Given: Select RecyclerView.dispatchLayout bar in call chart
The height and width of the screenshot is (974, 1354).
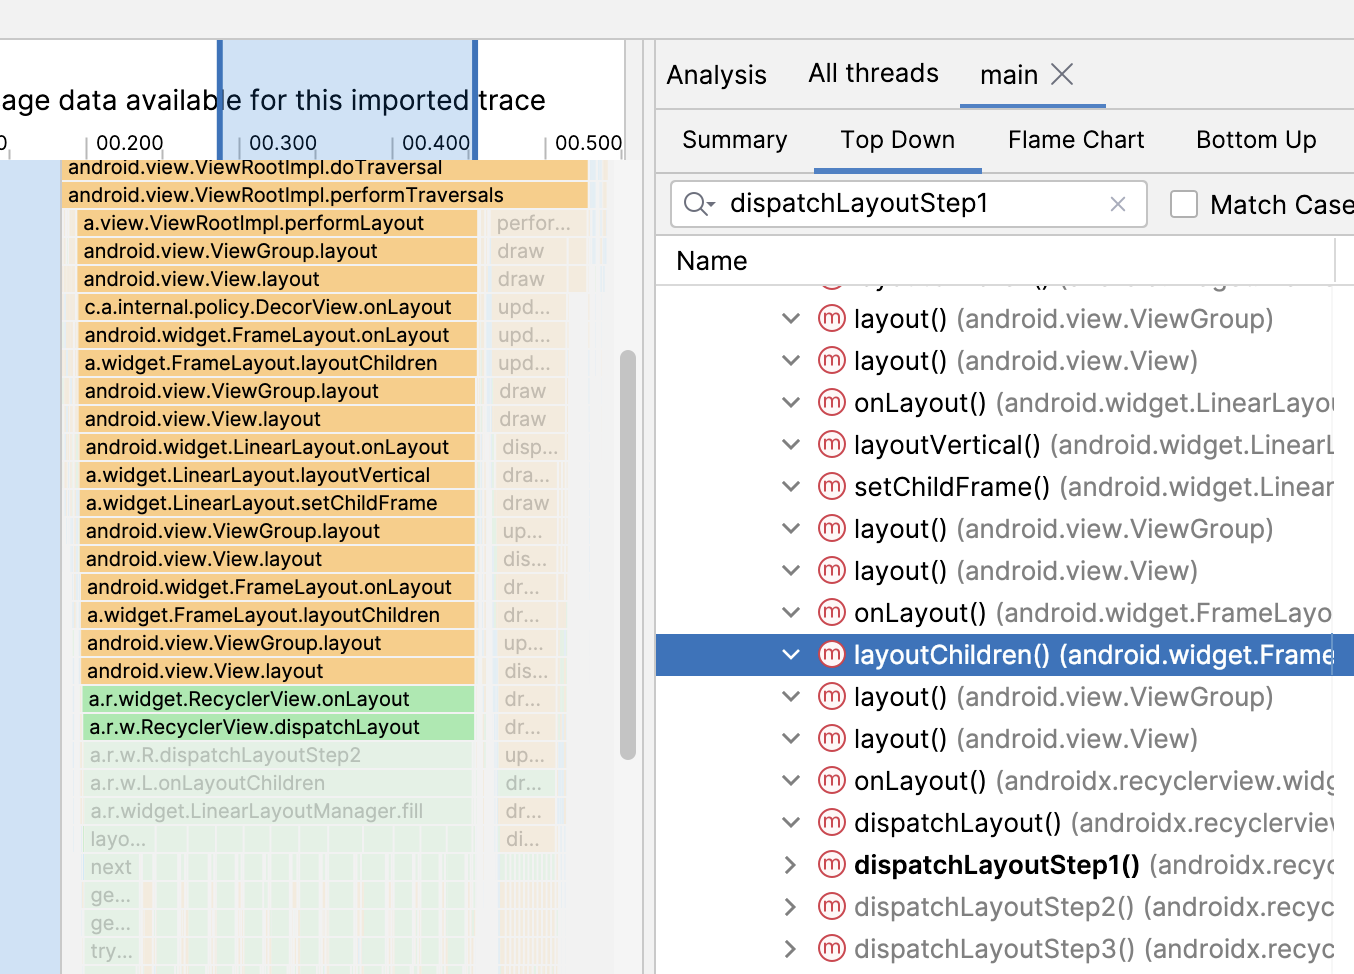Looking at the screenshot, I should point(278,727).
